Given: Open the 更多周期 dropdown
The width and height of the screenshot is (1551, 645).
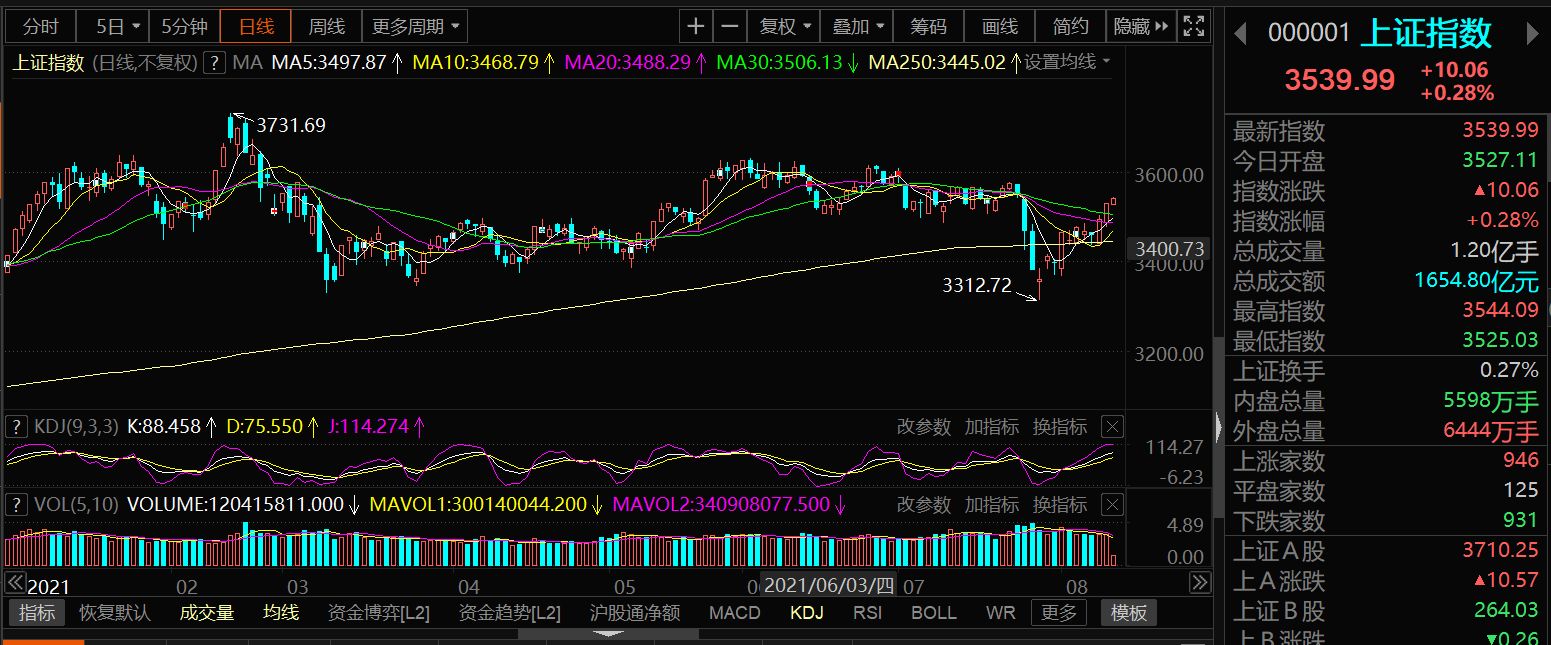Looking at the screenshot, I should pos(416,27).
